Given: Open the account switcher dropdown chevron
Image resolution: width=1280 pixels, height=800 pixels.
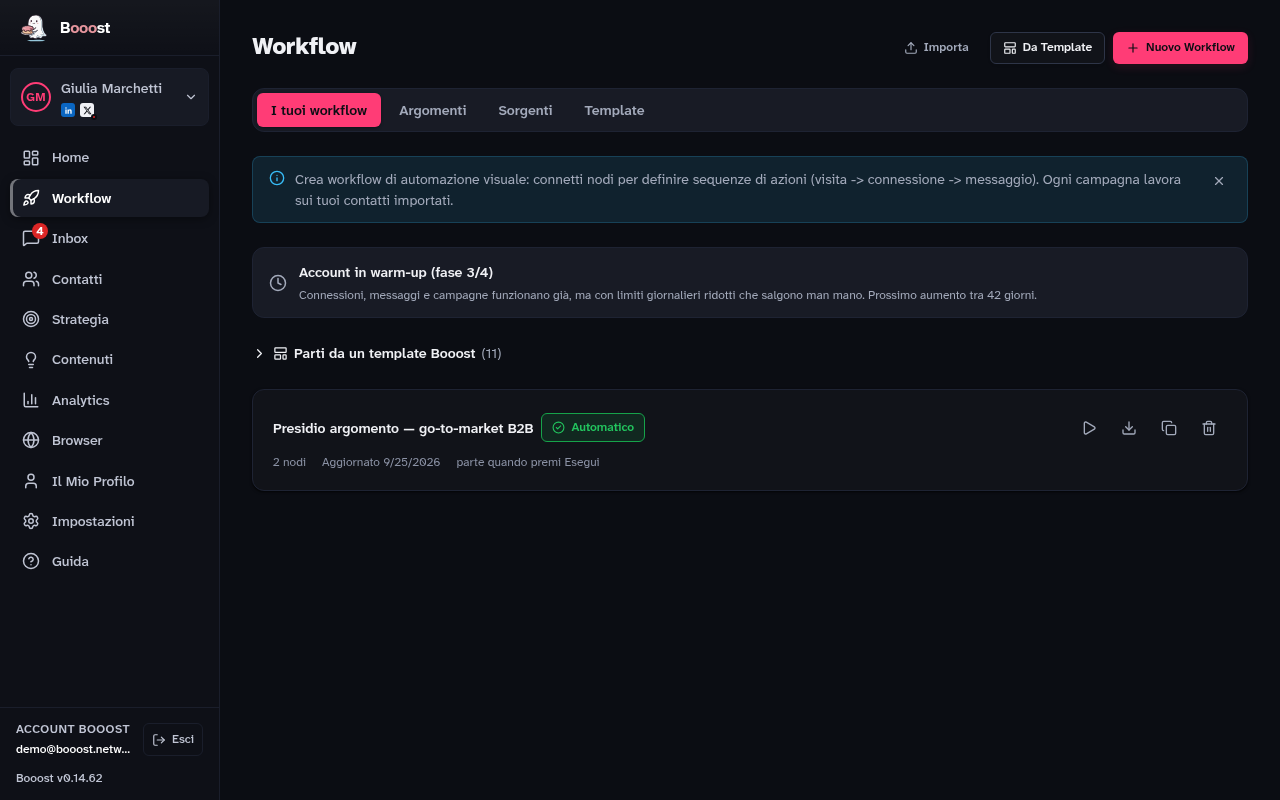Looking at the screenshot, I should tap(191, 97).
